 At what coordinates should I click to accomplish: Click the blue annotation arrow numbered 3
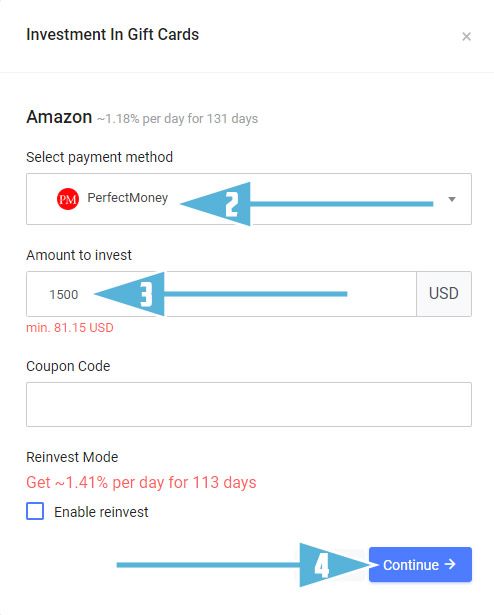tap(221, 294)
